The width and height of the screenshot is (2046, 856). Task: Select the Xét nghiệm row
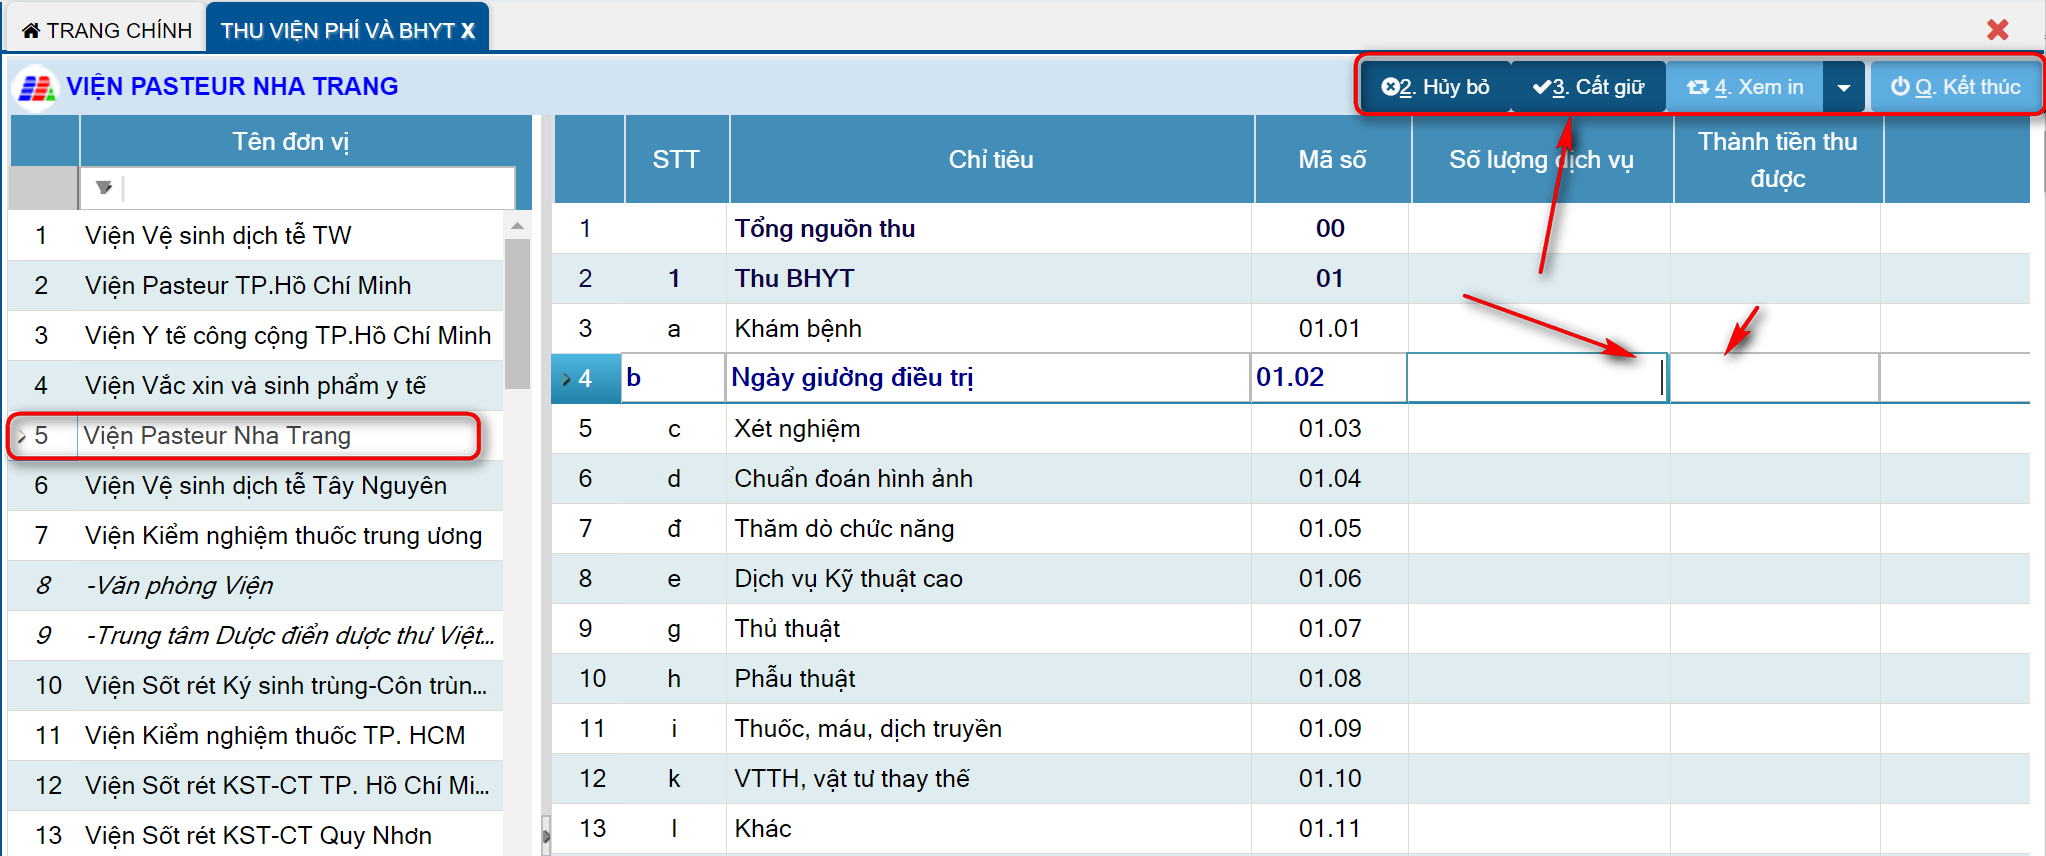(x=797, y=429)
